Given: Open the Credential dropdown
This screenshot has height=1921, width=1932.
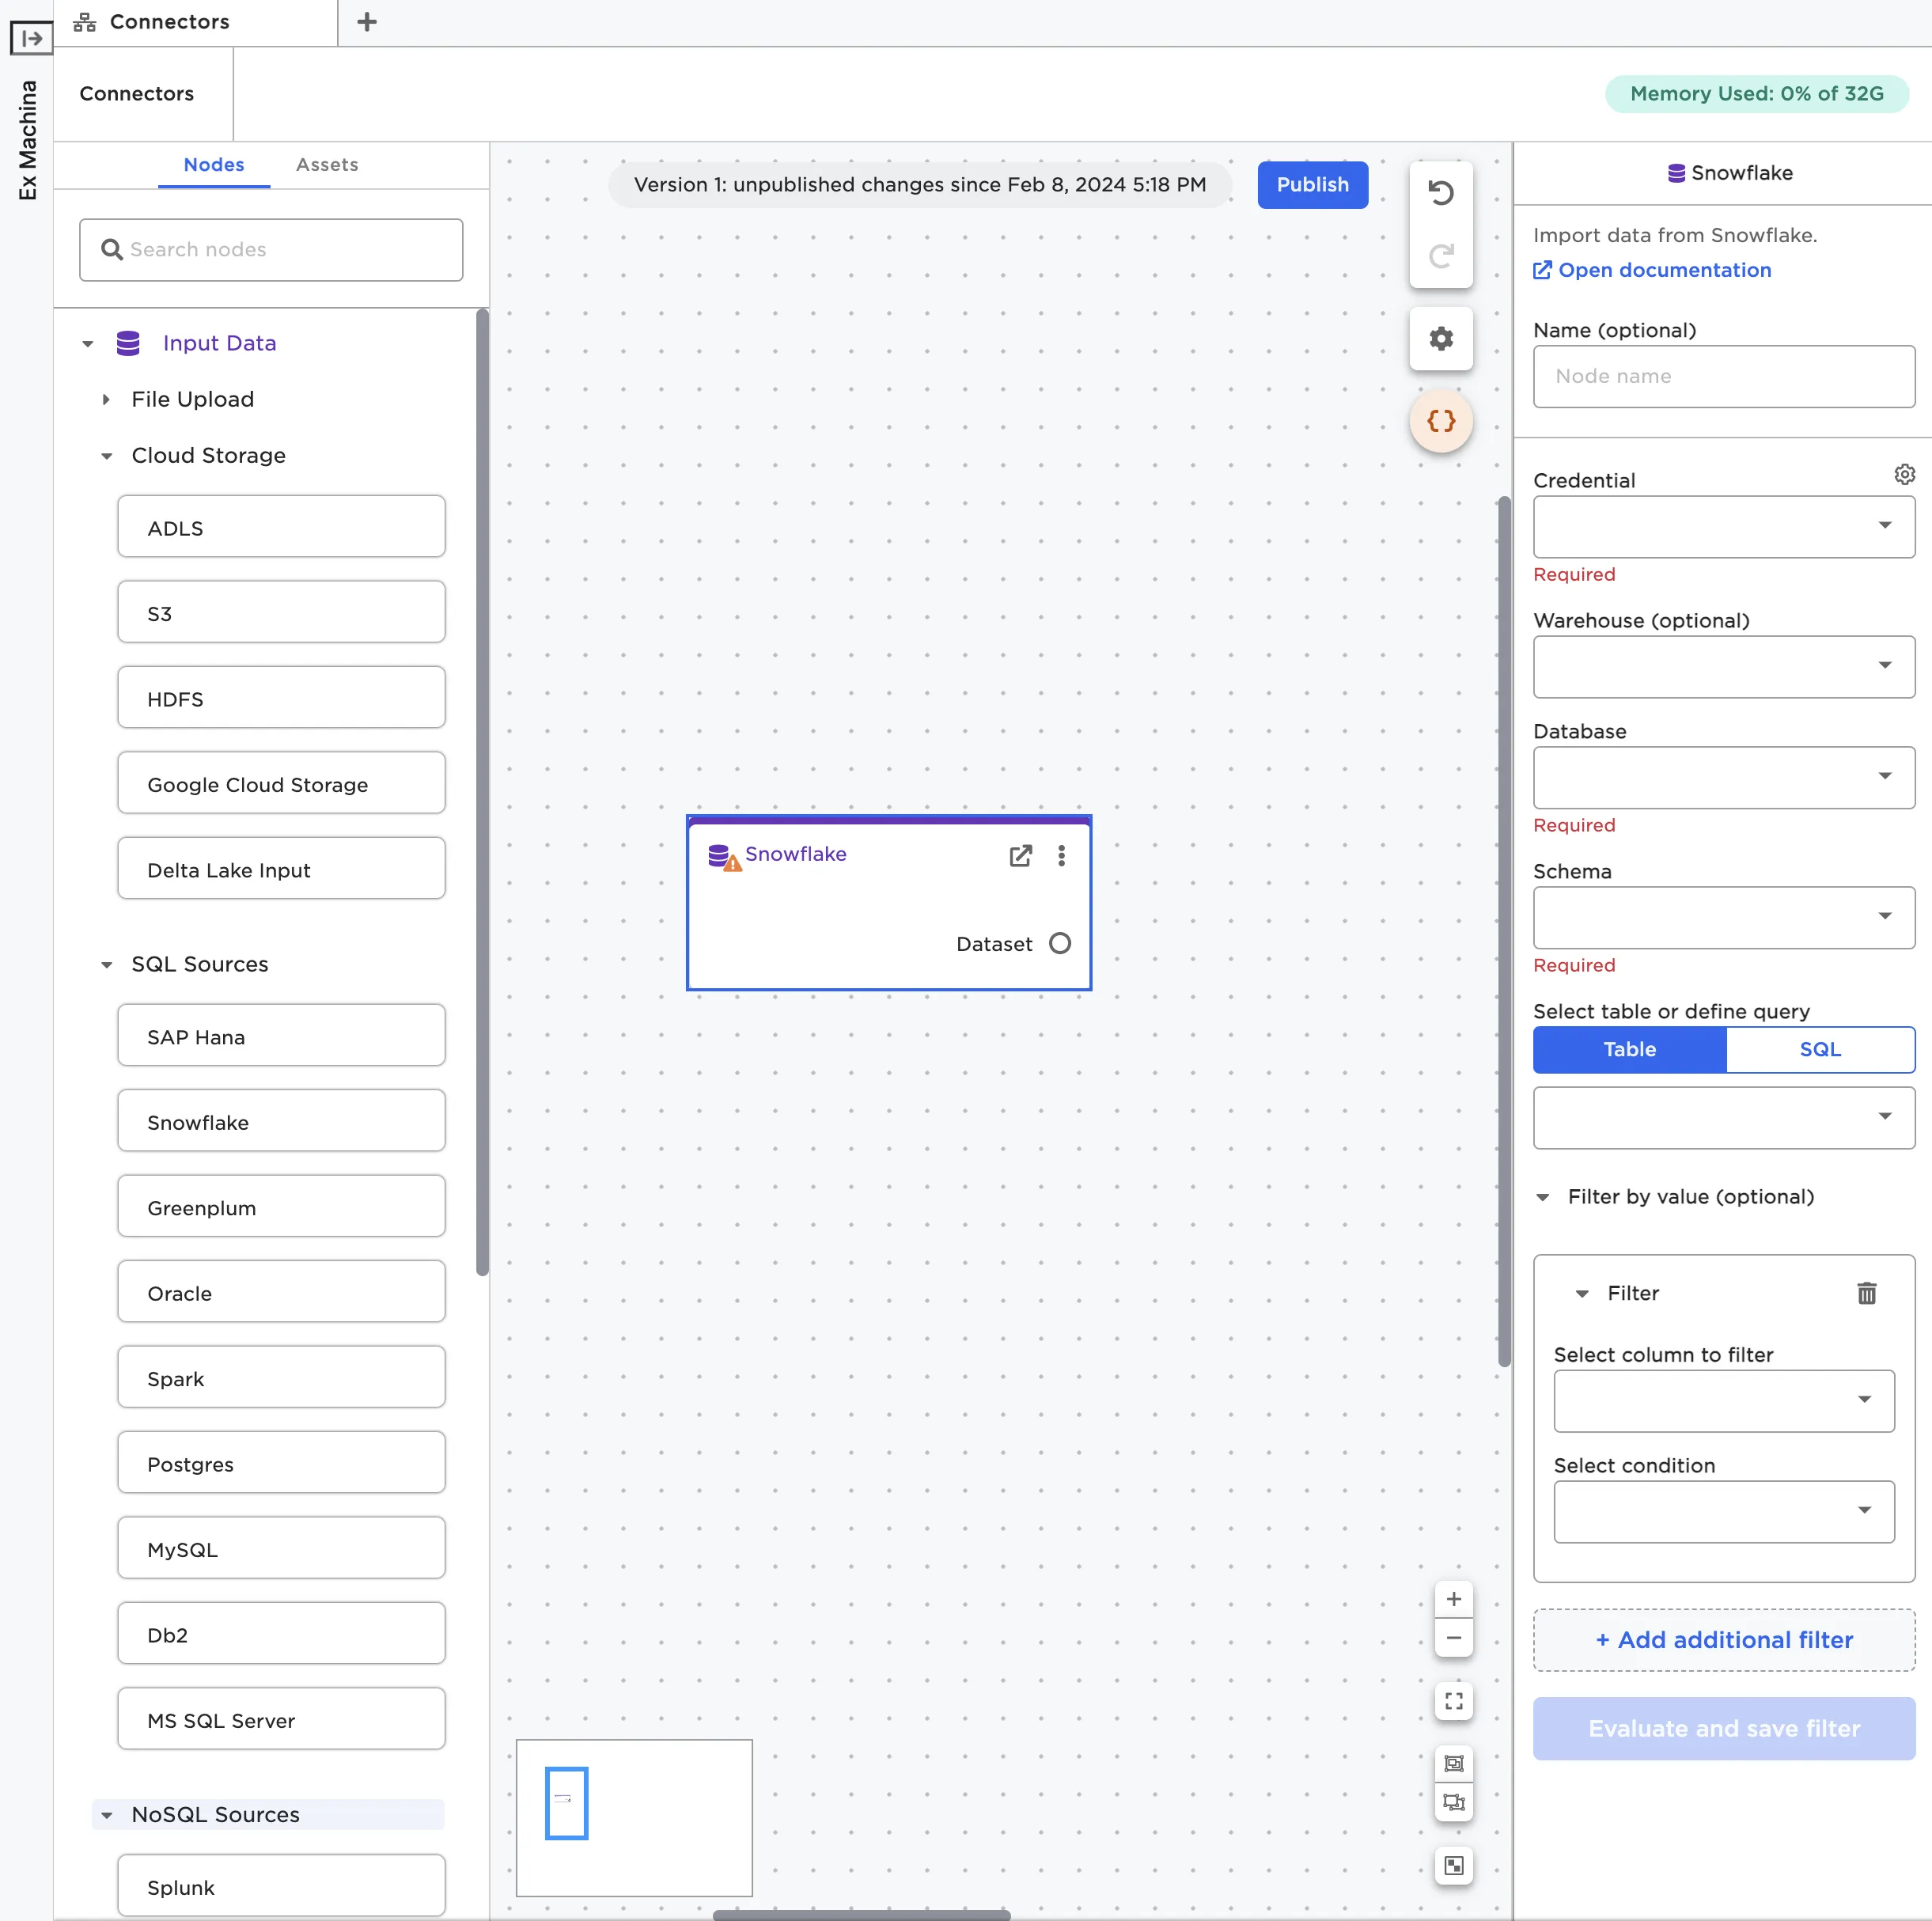Looking at the screenshot, I should click(1723, 526).
